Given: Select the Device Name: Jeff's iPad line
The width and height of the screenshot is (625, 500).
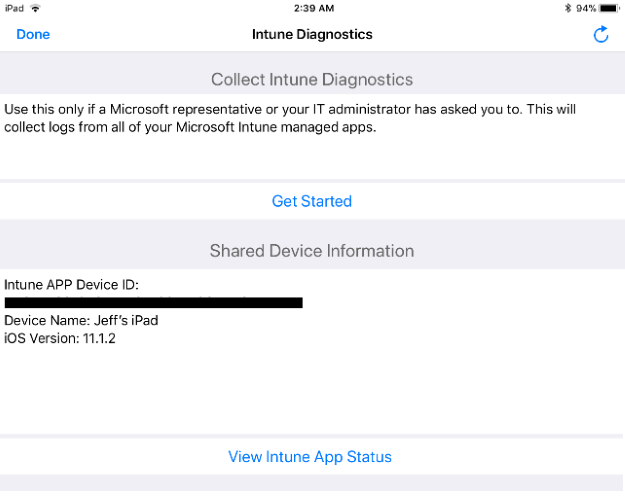Looking at the screenshot, I should 81,320.
